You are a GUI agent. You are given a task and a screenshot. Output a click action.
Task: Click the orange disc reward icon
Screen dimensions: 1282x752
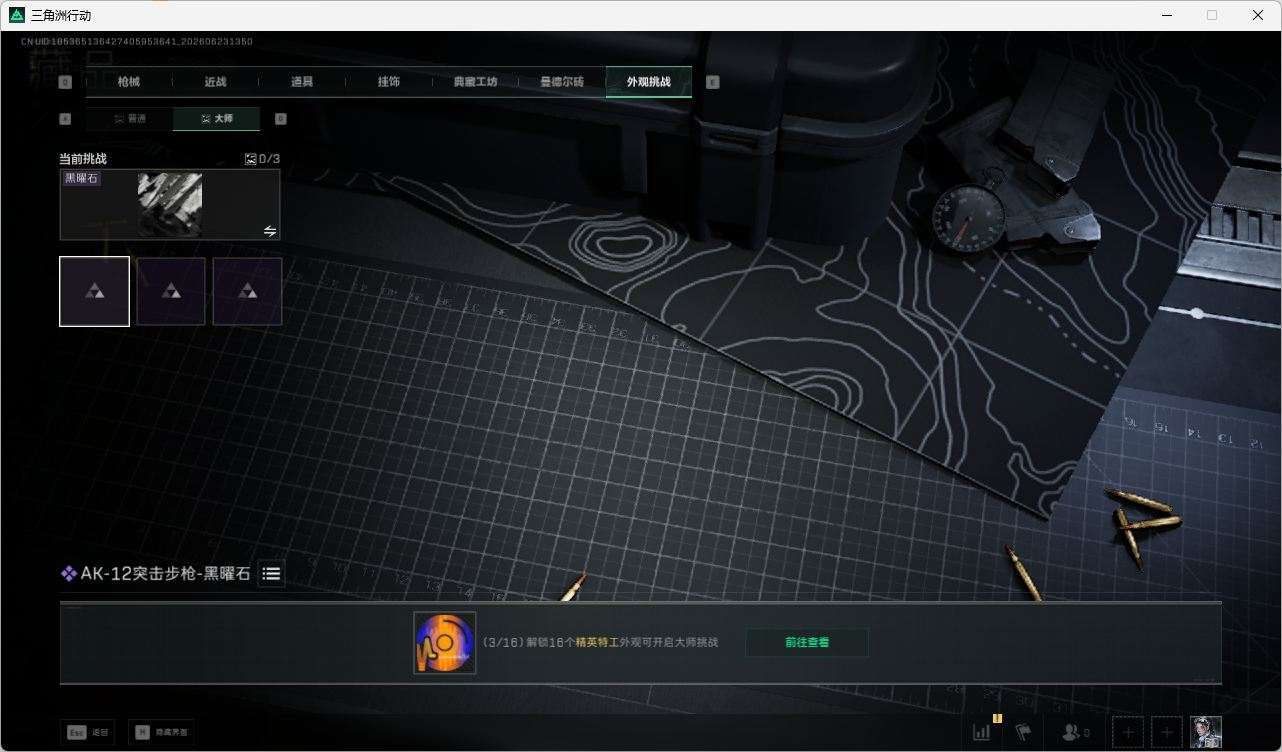[x=445, y=642]
